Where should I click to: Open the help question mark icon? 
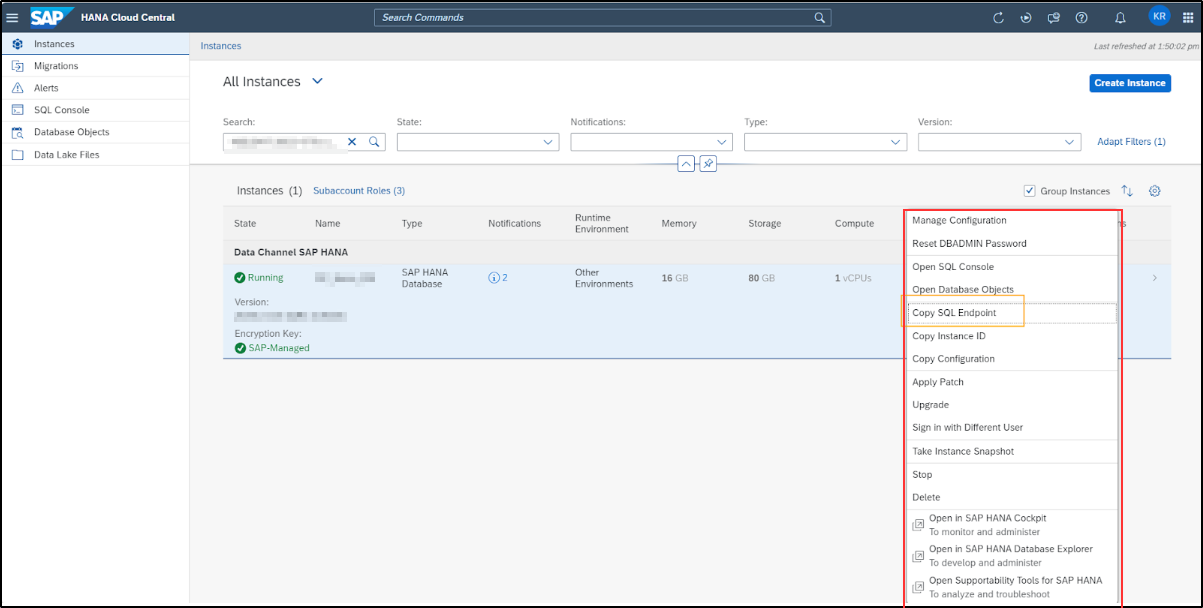click(1081, 18)
